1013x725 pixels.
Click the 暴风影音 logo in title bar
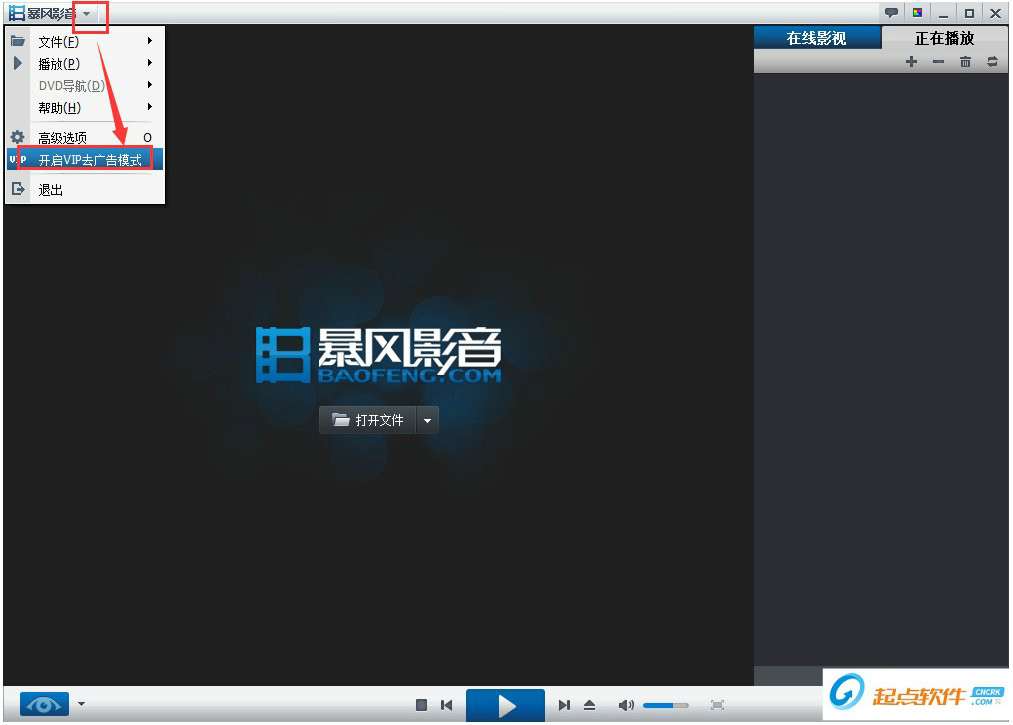coord(41,13)
